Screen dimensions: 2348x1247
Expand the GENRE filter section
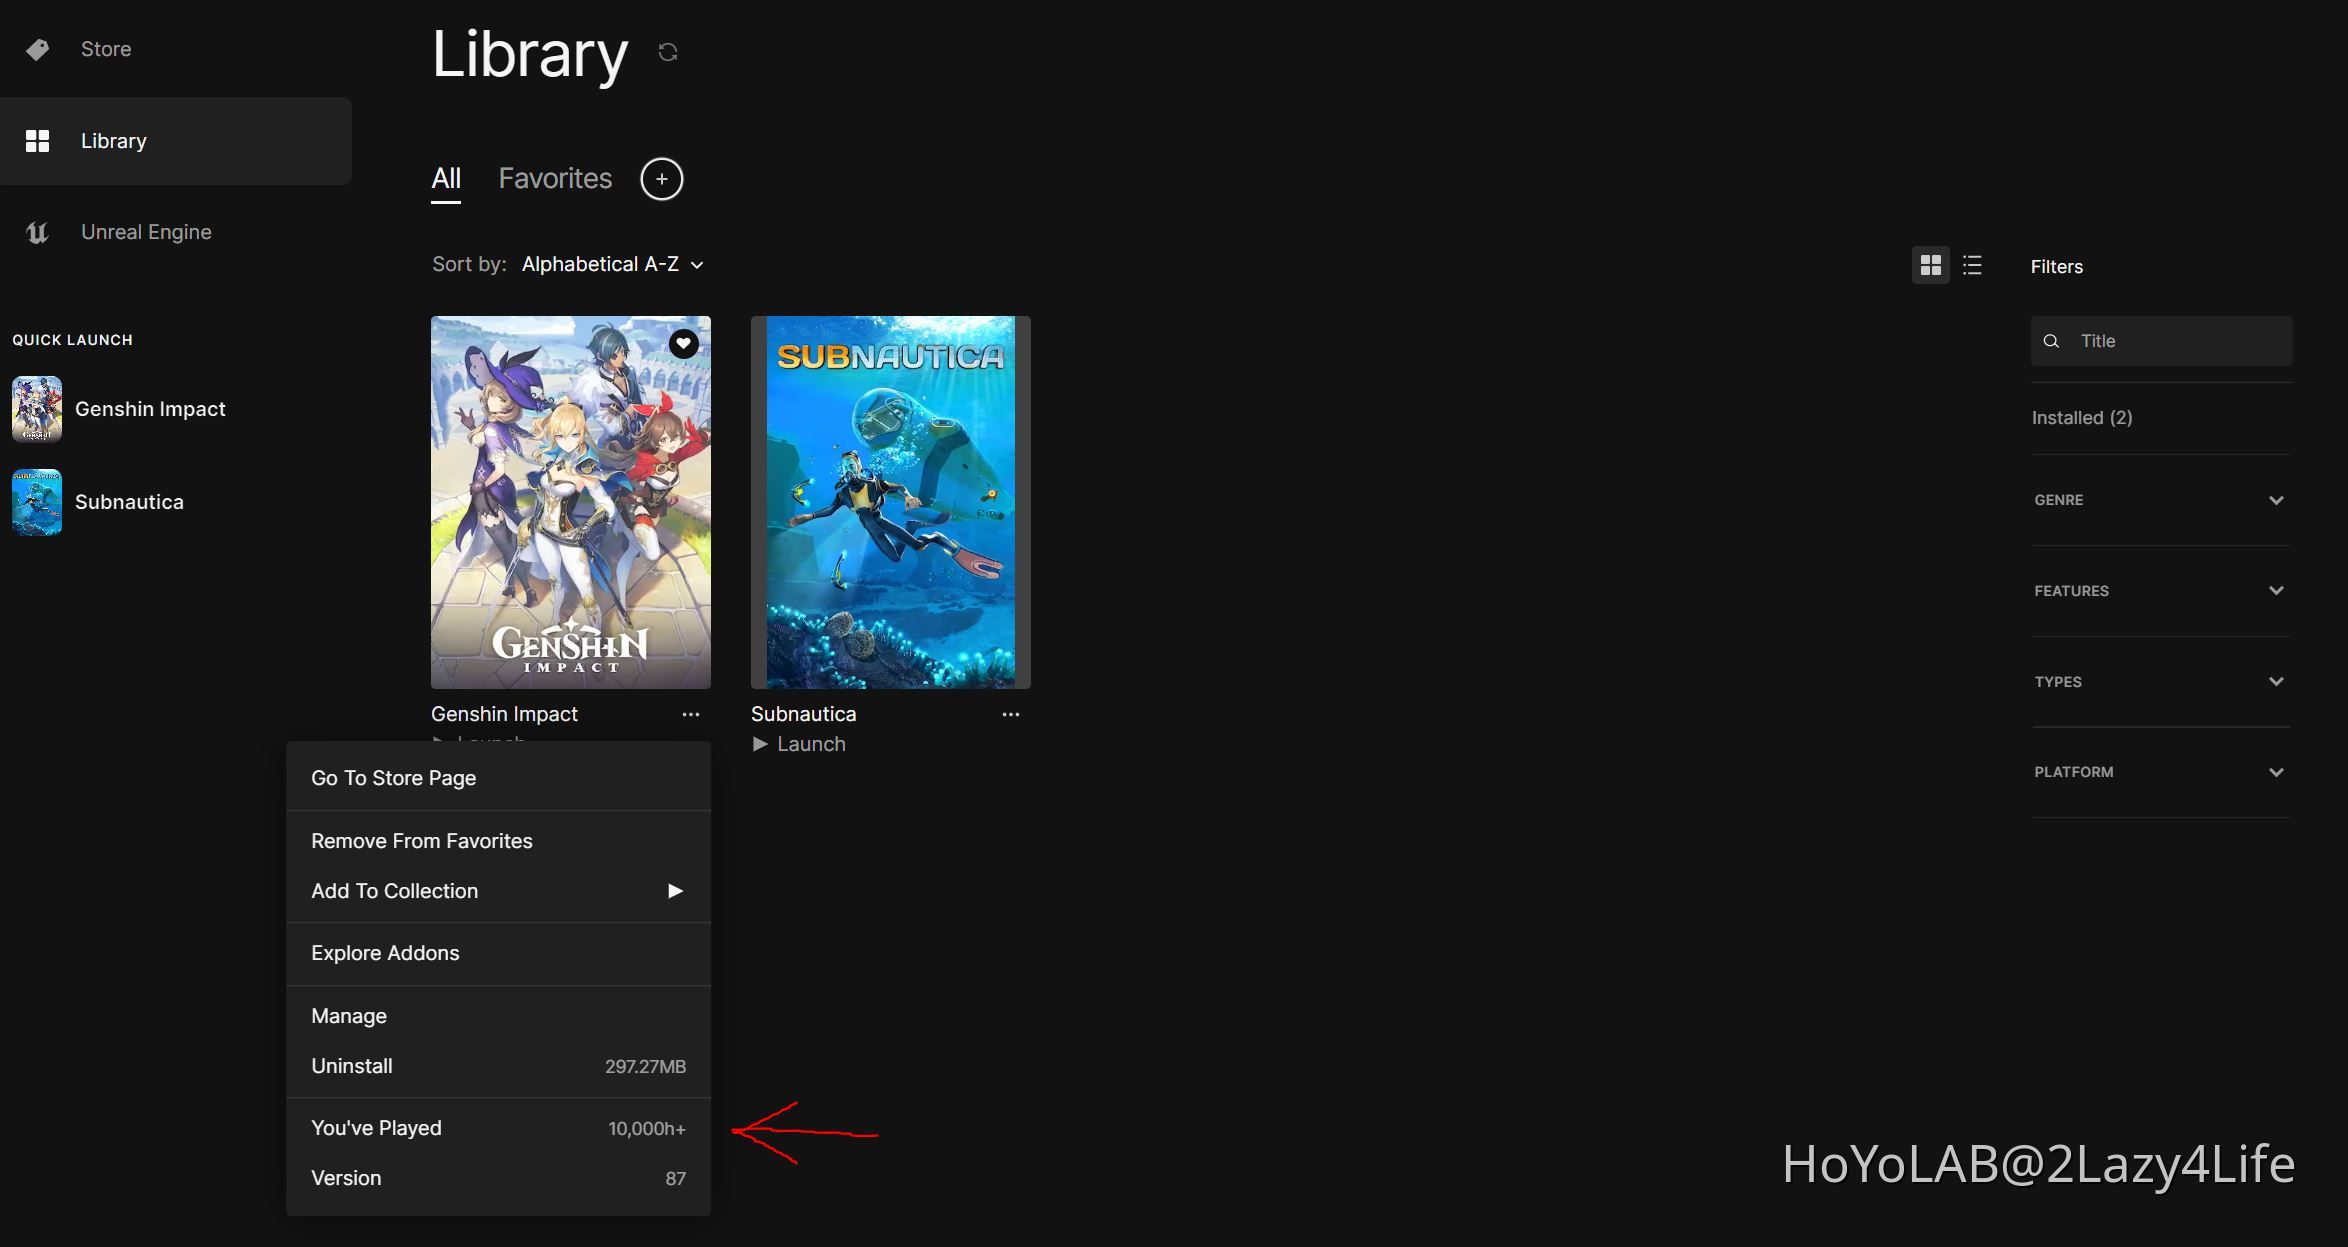(2160, 499)
